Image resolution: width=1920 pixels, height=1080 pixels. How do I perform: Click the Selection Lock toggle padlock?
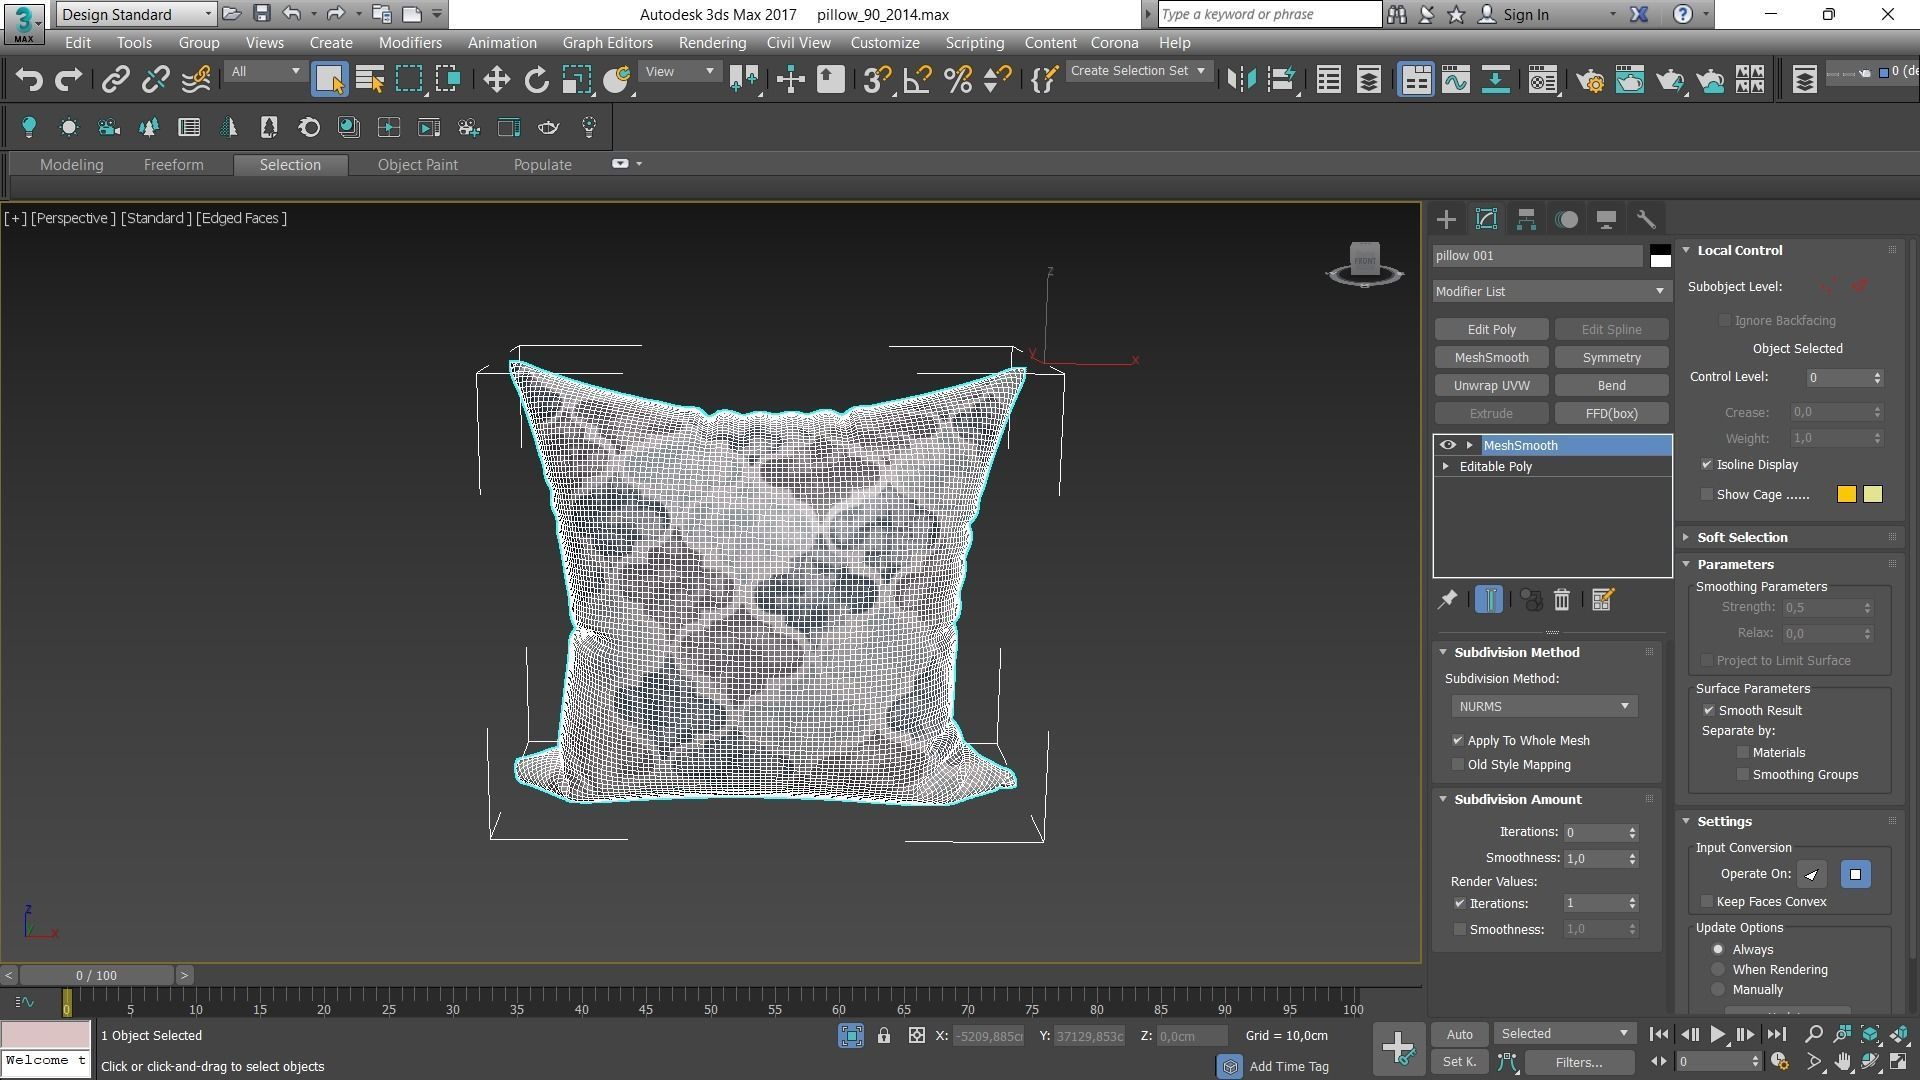click(x=884, y=1036)
